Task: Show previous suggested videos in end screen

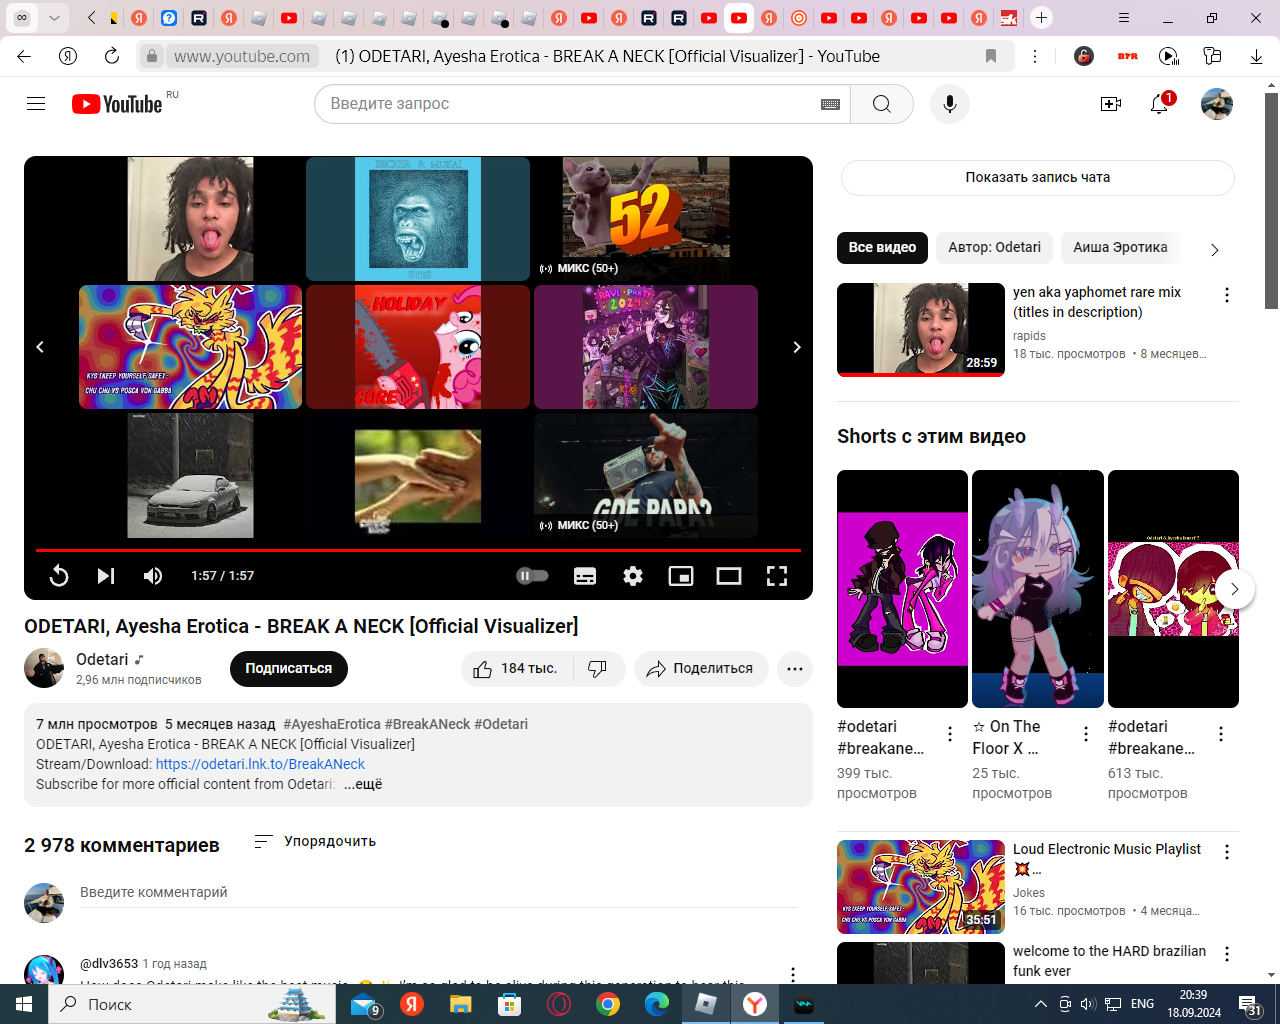Action: [40, 347]
